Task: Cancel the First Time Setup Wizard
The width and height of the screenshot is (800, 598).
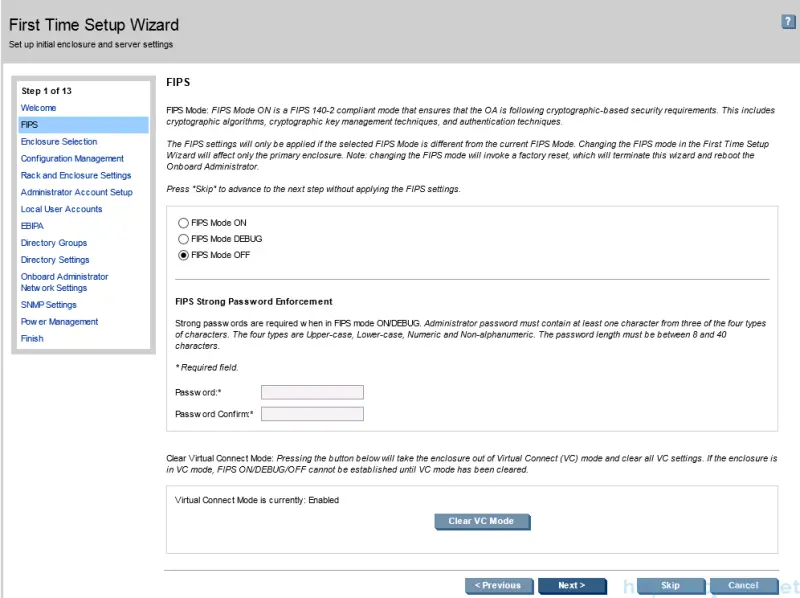Action: (743, 585)
